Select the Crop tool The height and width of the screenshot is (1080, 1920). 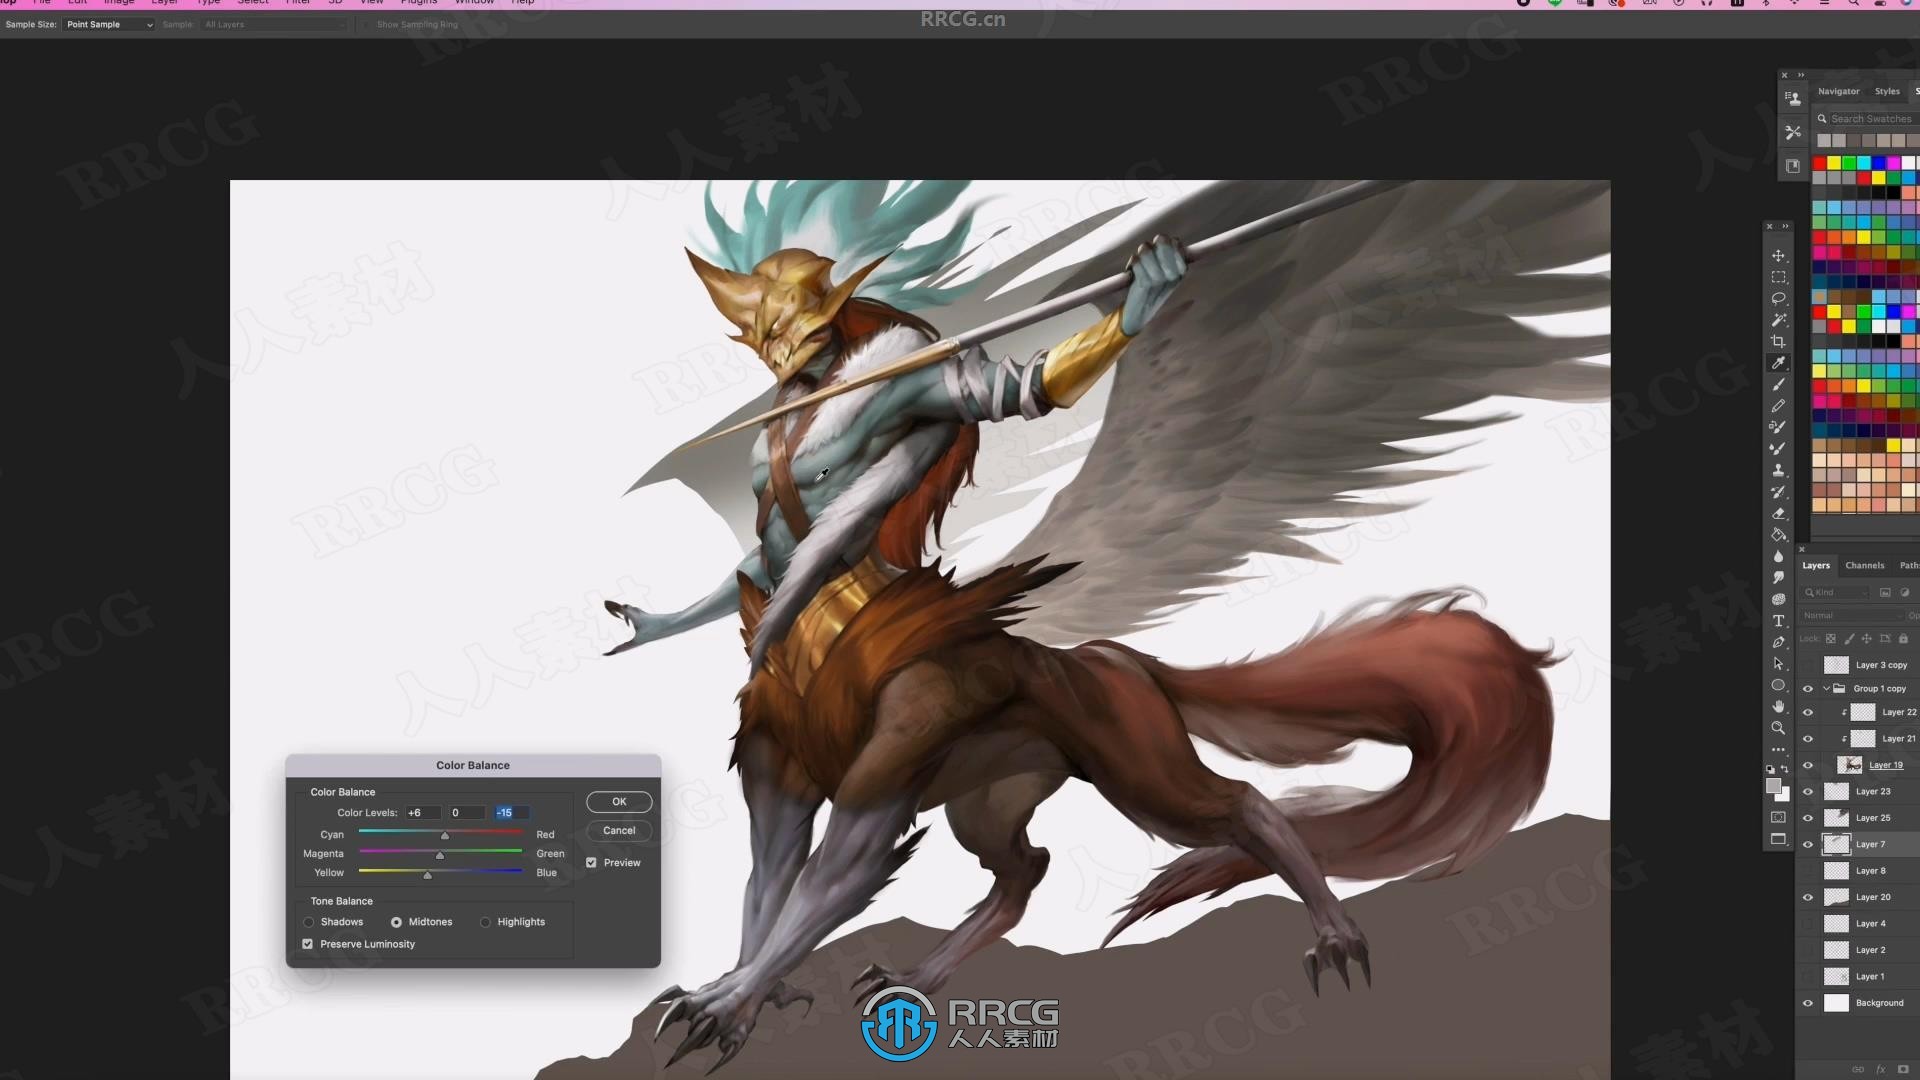pyautogui.click(x=1778, y=342)
